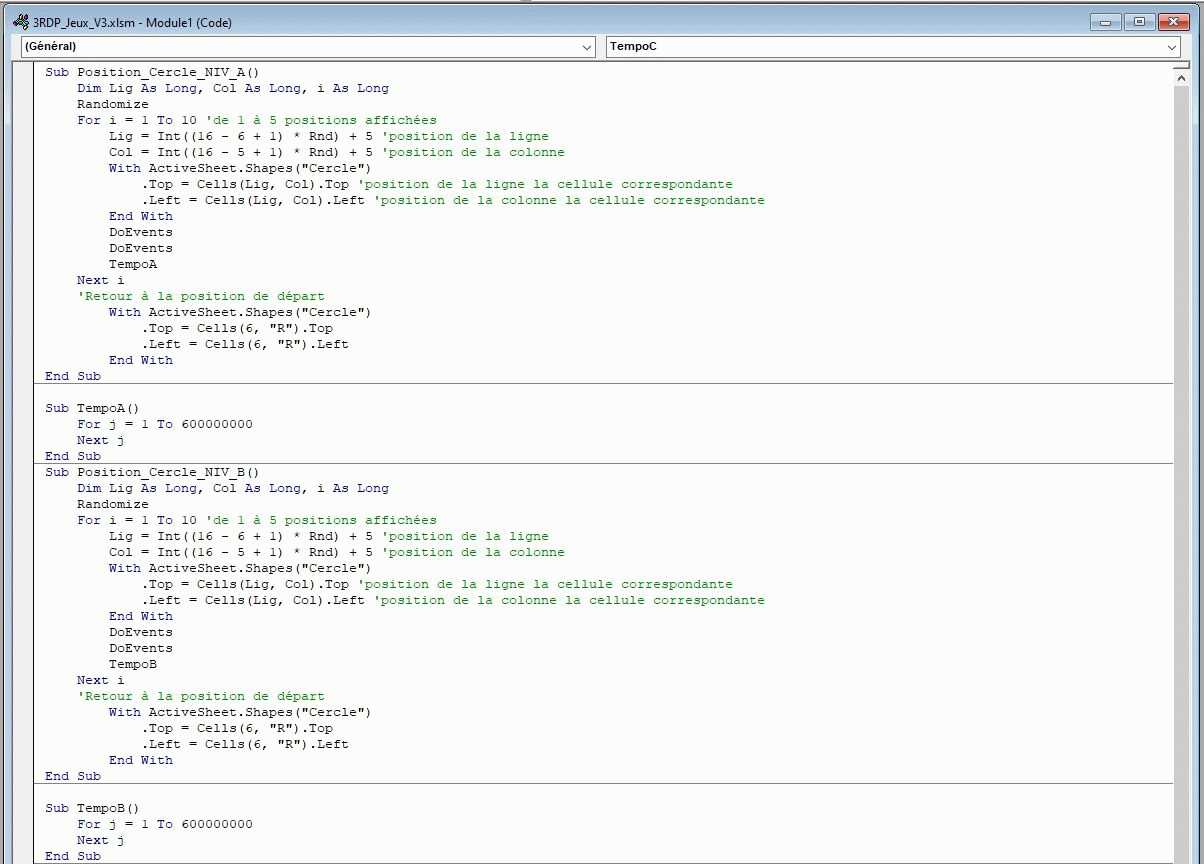Click the 'TempoB' call inside second loop
Screen dimensions: 1204x864
(132, 664)
